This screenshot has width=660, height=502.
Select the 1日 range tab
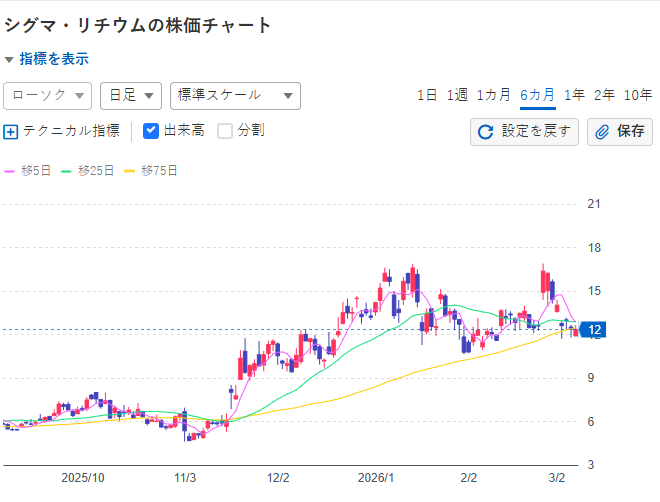[x=427, y=95]
